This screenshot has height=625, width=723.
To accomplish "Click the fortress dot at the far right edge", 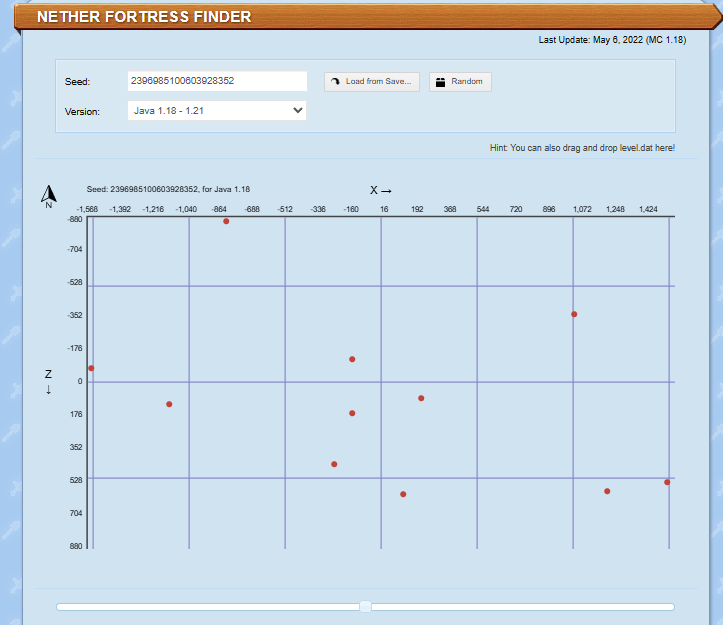I will (667, 482).
